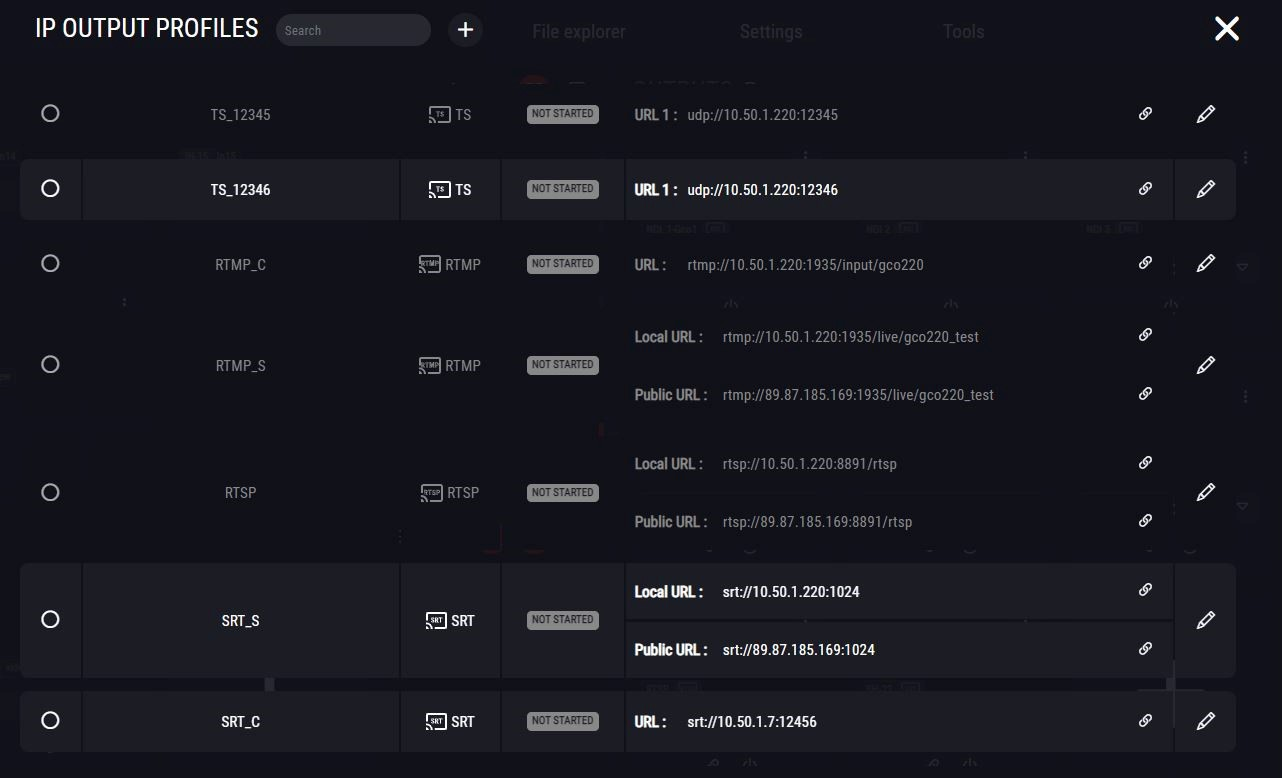
Task: Open the File explorer tab
Action: [x=579, y=32]
